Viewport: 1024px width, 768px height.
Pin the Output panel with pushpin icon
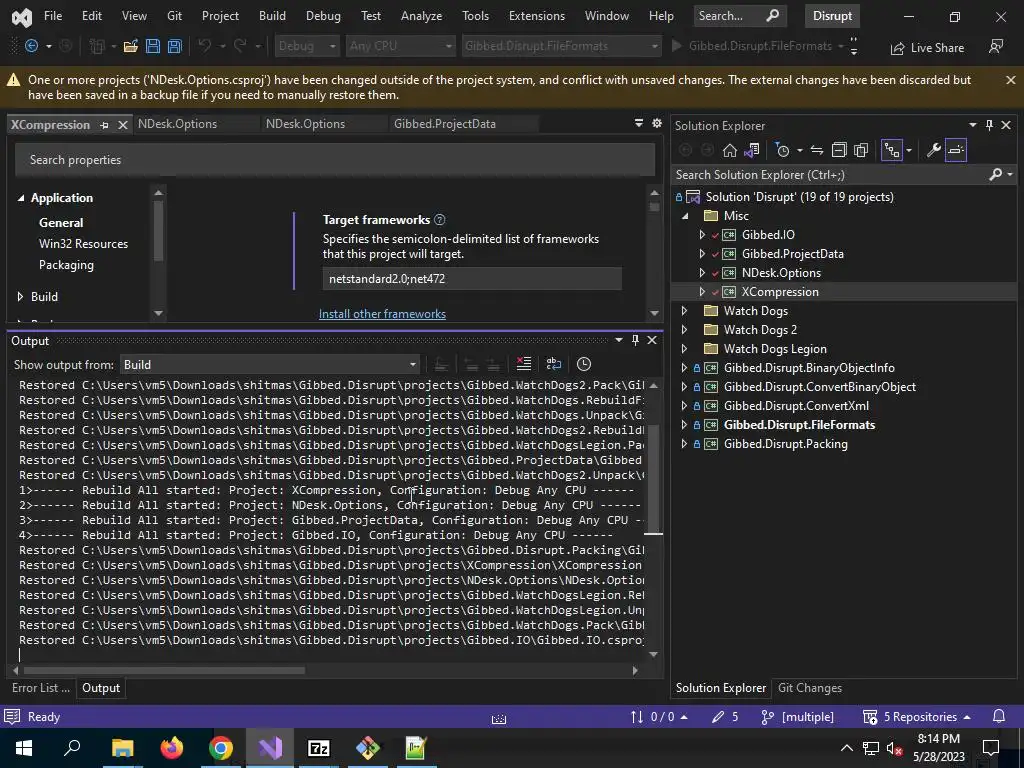tap(635, 340)
